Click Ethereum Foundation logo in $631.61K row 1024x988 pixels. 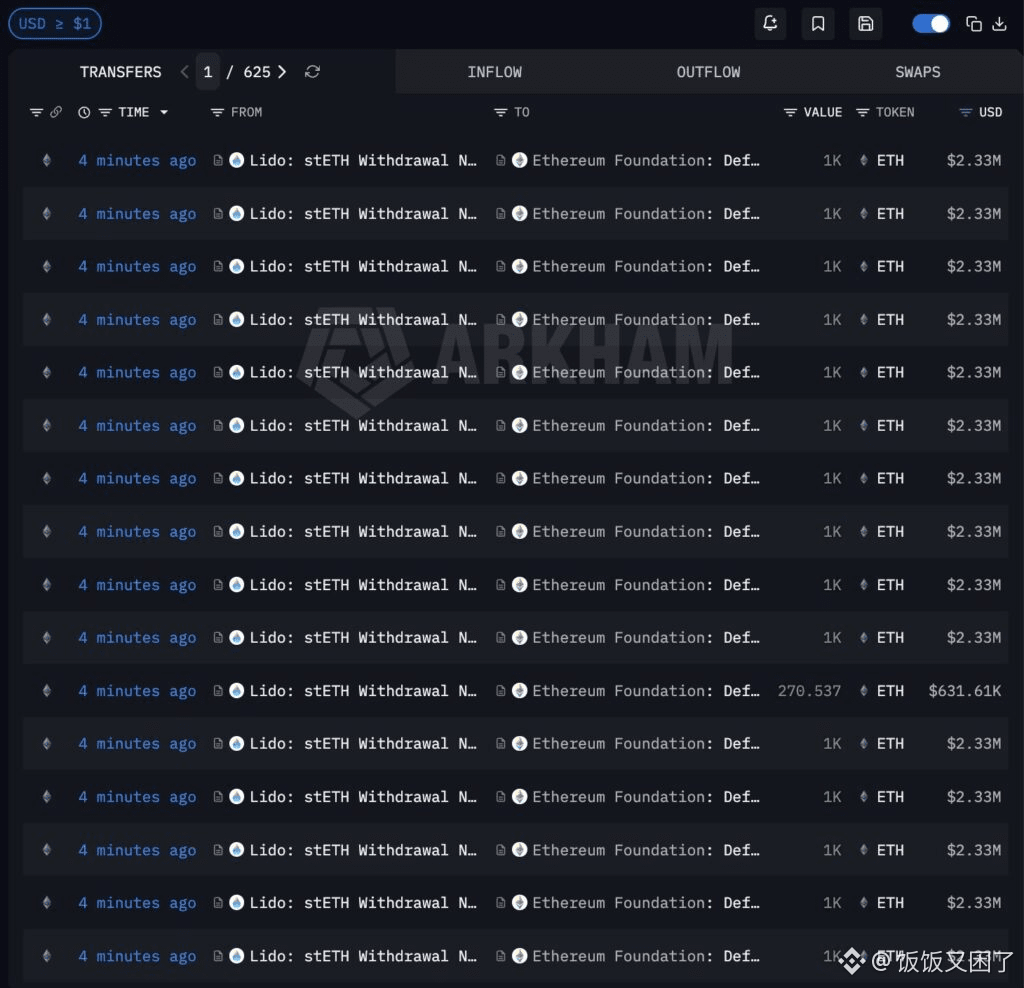click(x=520, y=691)
